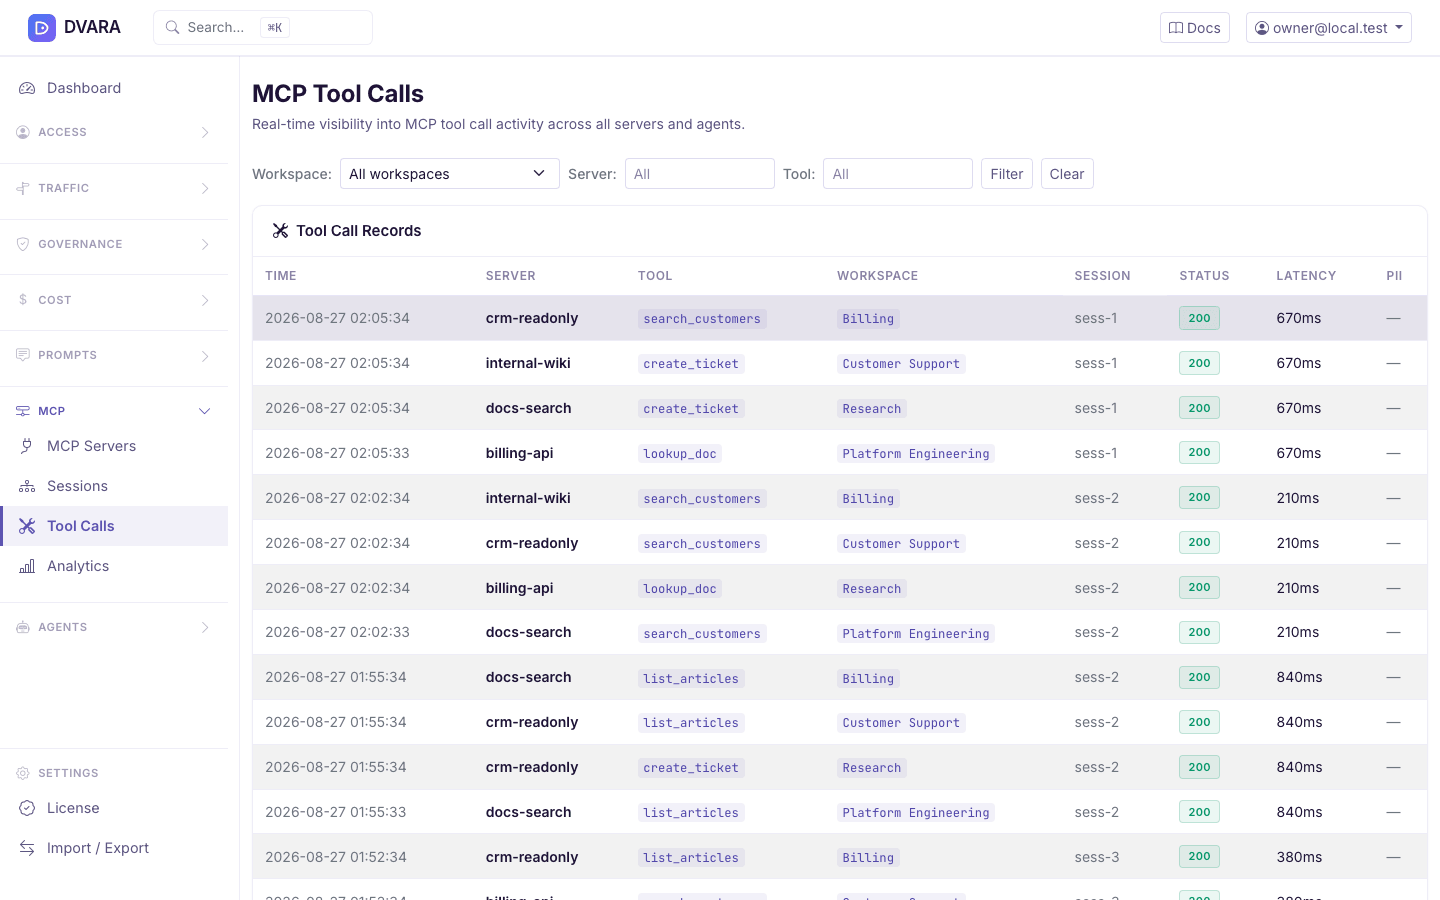Viewport: 1440px width, 900px height.
Task: Open the Workspace dropdown
Action: point(450,174)
